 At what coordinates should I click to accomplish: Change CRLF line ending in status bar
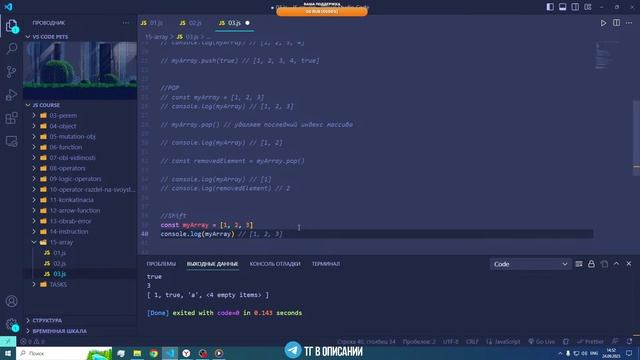click(x=472, y=342)
